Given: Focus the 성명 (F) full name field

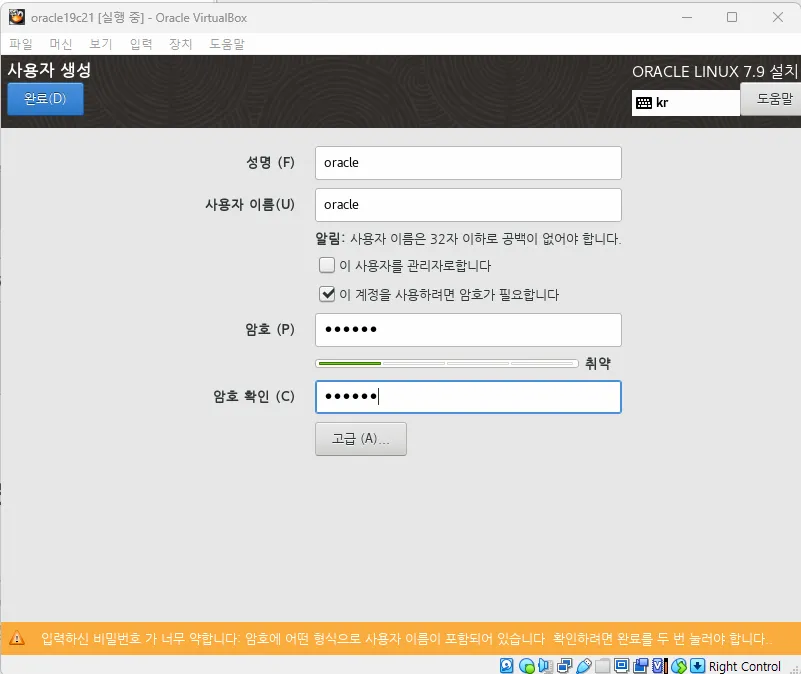Looking at the screenshot, I should pyautogui.click(x=468, y=163).
